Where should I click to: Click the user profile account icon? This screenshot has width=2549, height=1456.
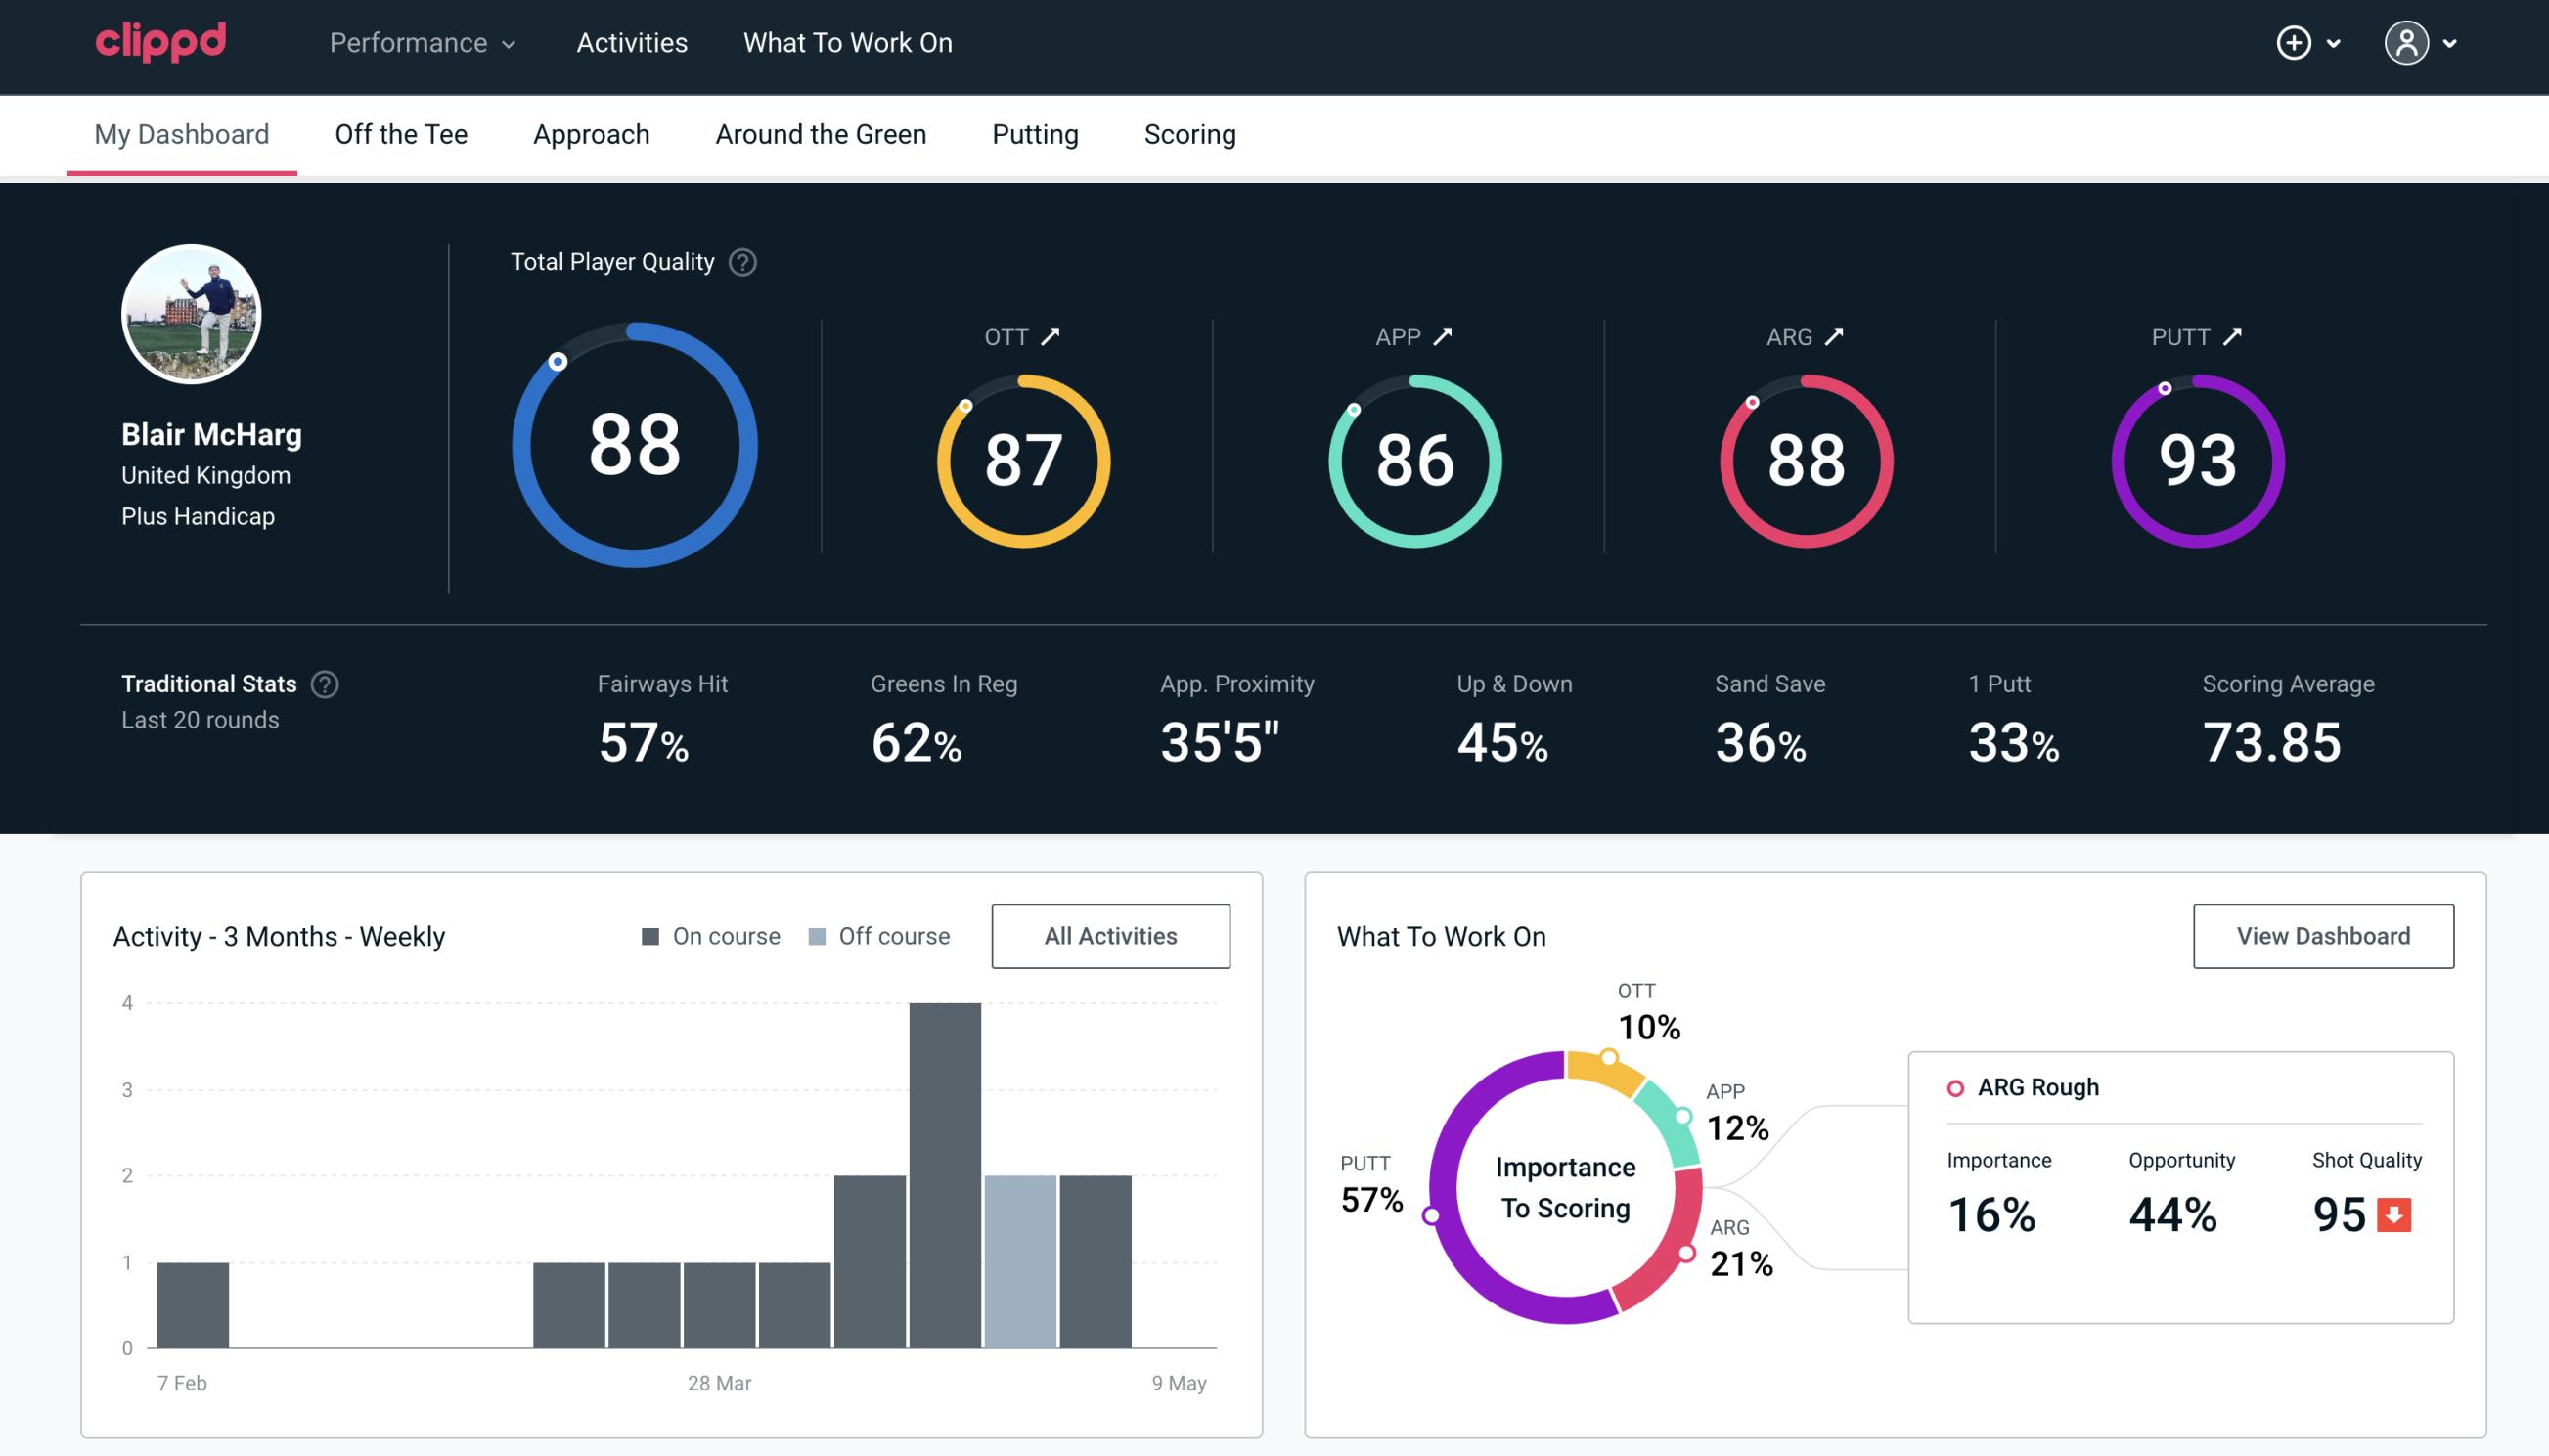click(x=2407, y=44)
